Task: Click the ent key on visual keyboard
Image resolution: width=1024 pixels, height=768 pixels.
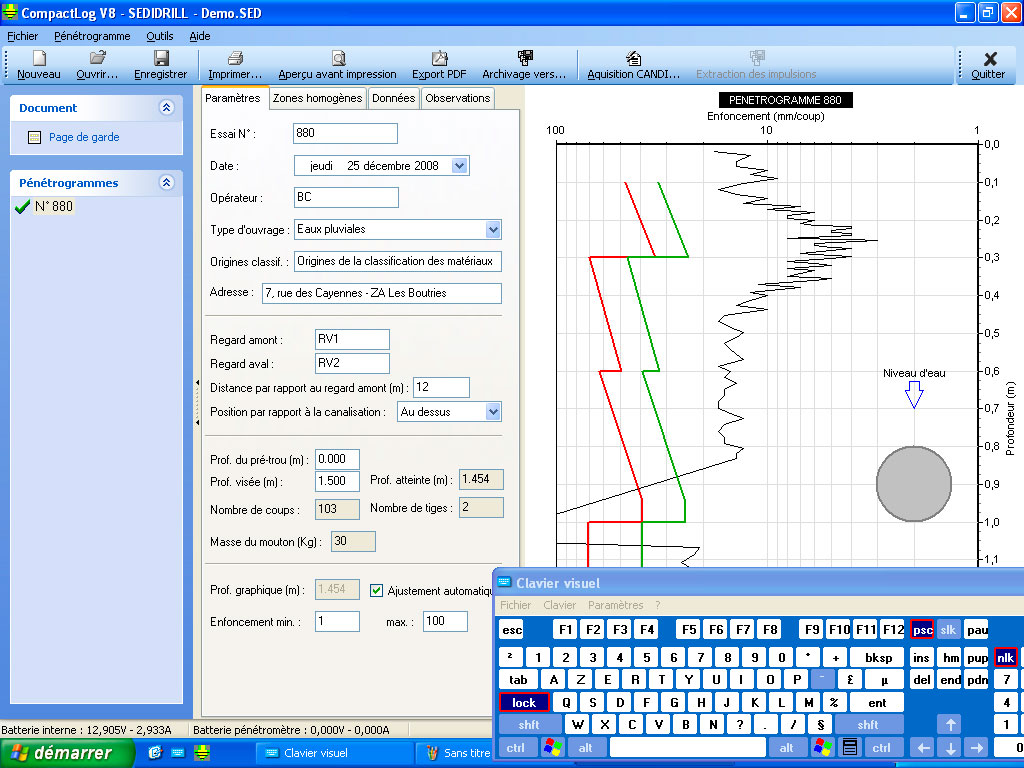Action: [877, 702]
